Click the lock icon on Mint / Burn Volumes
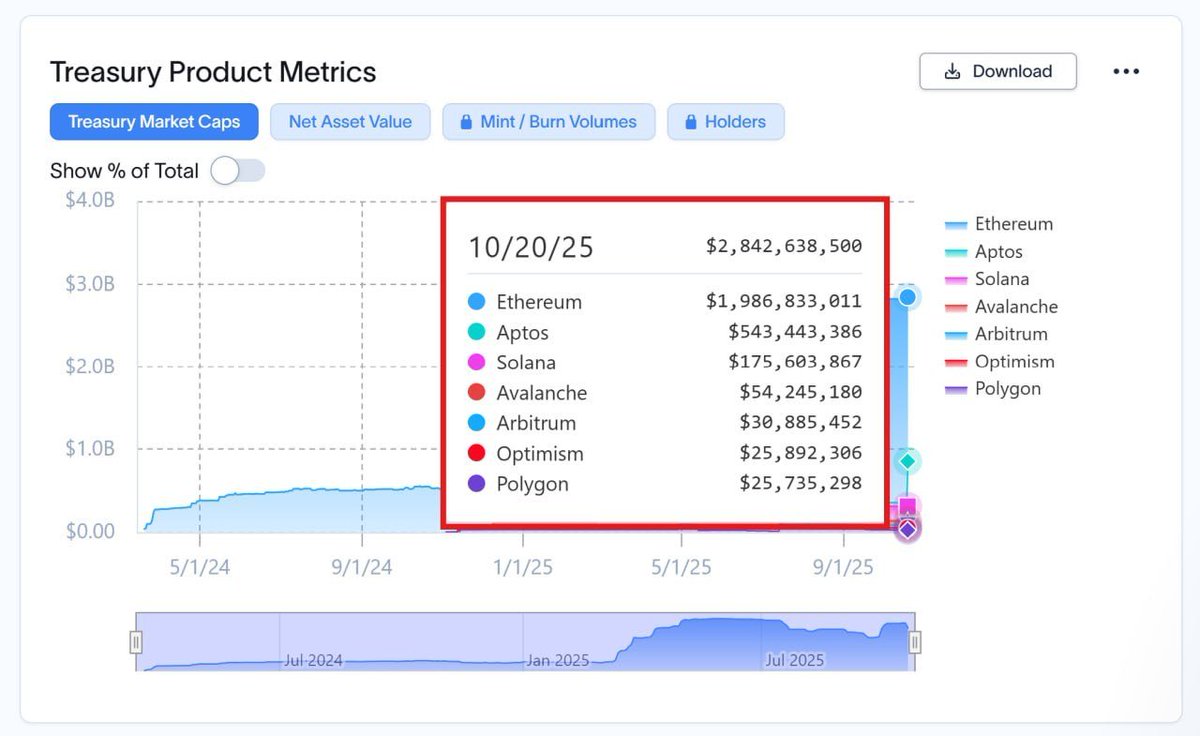 coord(466,122)
